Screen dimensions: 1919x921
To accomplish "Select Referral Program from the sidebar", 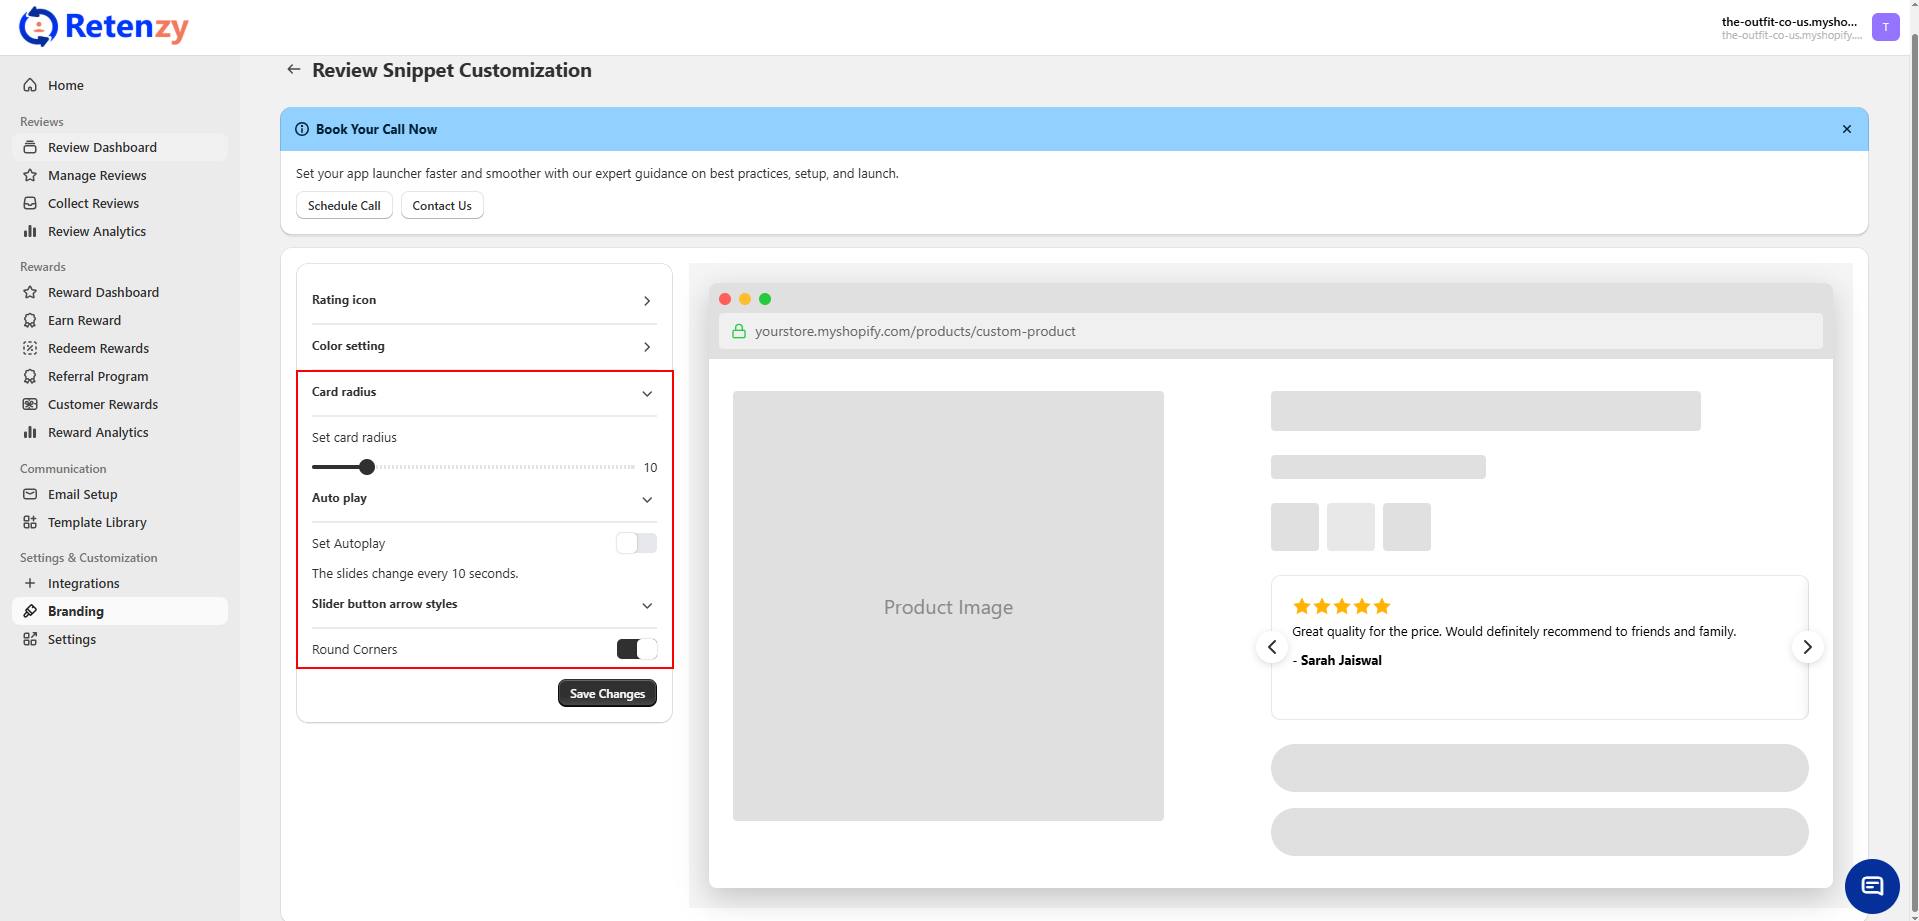I will tap(98, 376).
